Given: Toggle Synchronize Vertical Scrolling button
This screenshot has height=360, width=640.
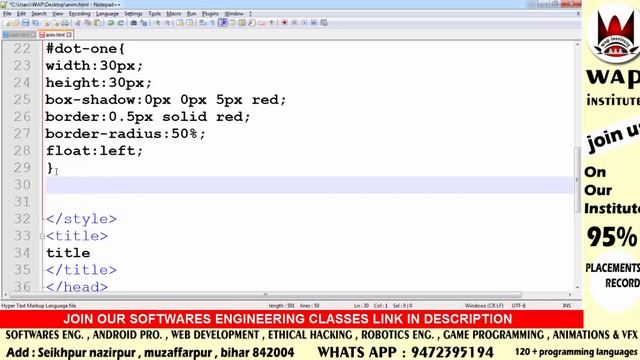Looking at the screenshot, I should click(180, 23).
